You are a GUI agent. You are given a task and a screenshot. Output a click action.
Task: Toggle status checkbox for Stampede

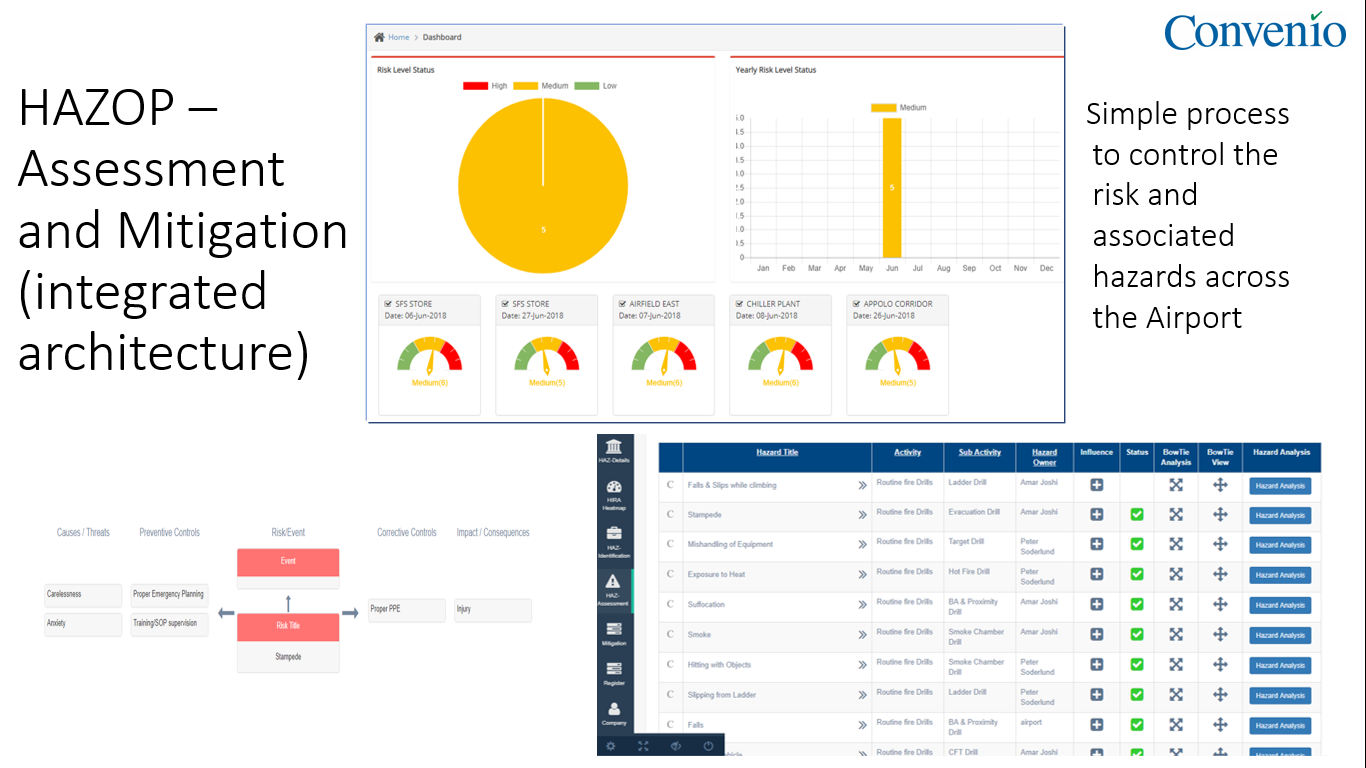tap(1137, 515)
